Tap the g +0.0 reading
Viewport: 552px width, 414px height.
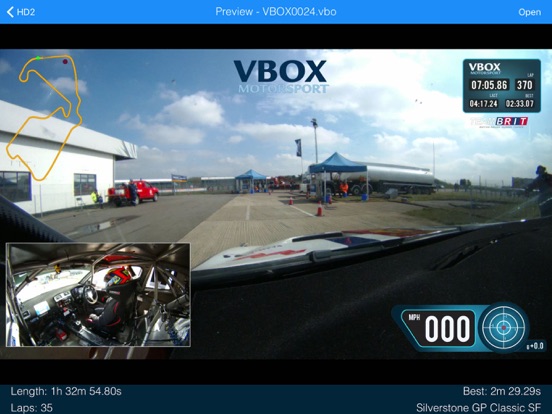535,346
